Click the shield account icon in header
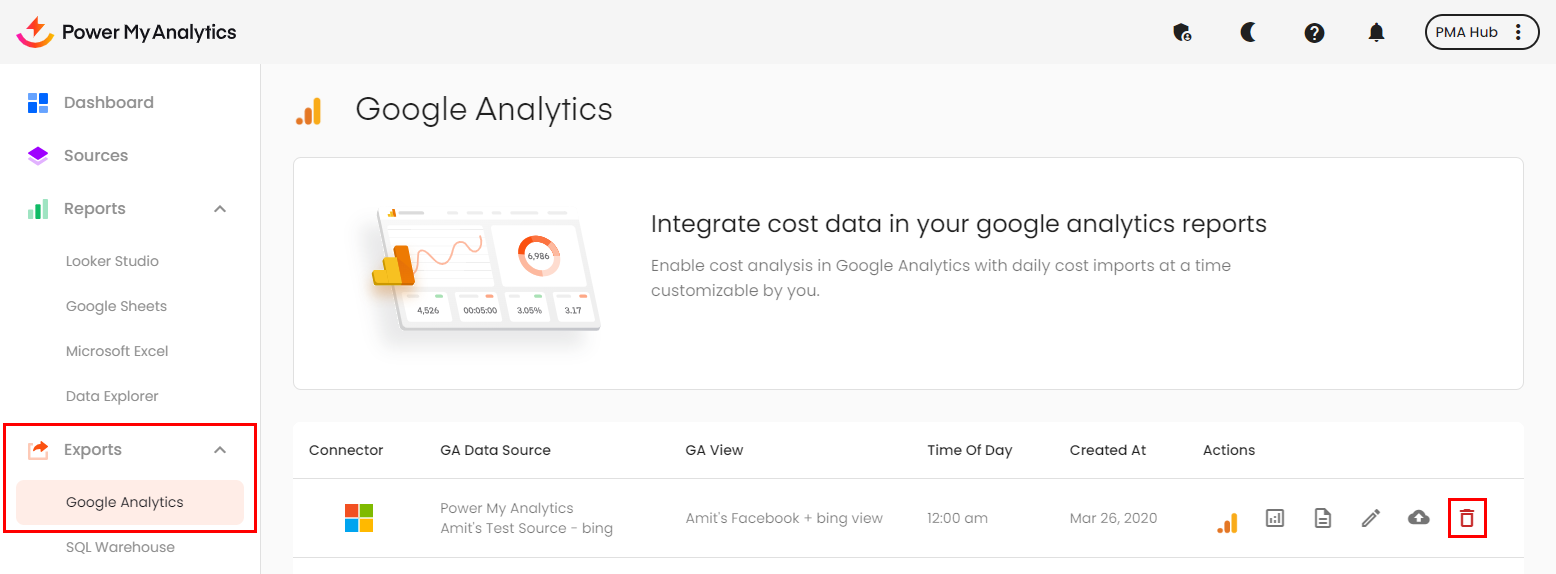The height and width of the screenshot is (574, 1556). (x=1182, y=33)
